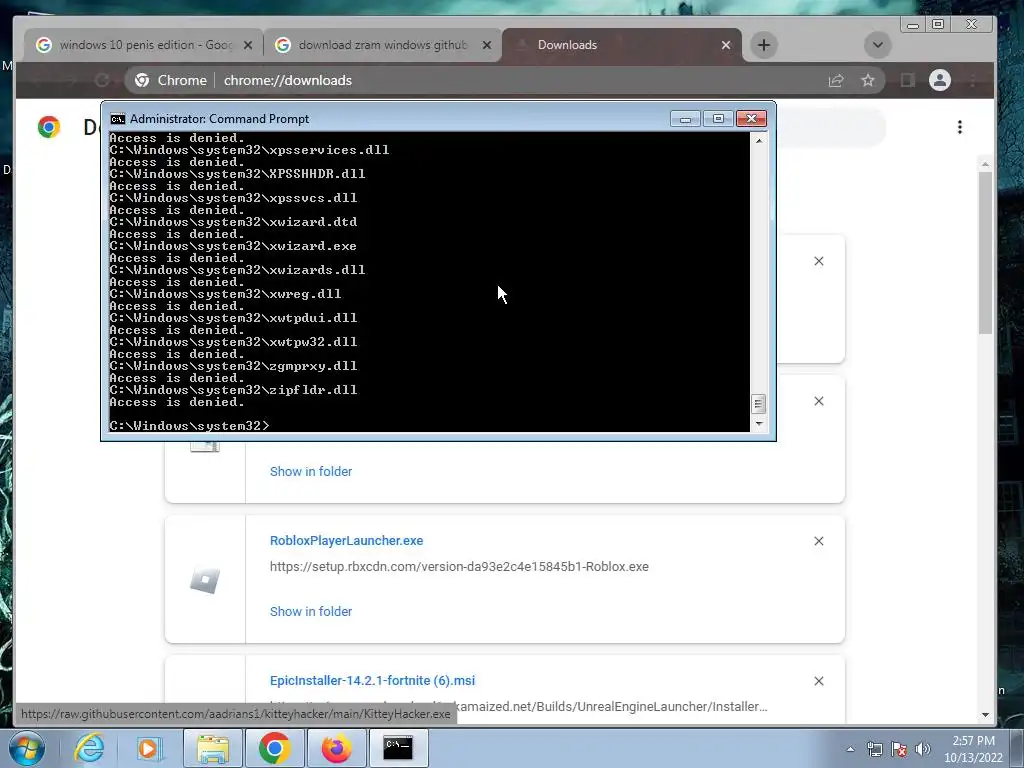Bookmark this page with the star icon
The width and height of the screenshot is (1024, 768).
(x=867, y=80)
